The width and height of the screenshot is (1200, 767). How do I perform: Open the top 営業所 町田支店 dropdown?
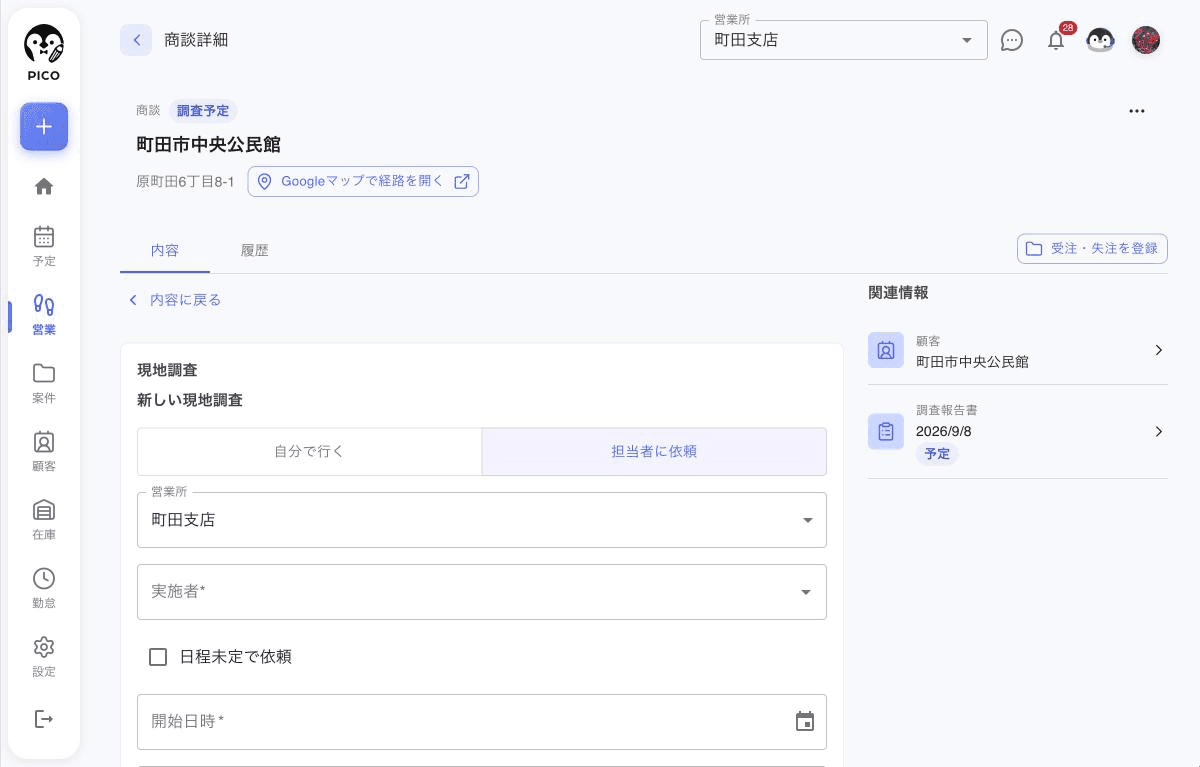[844, 40]
